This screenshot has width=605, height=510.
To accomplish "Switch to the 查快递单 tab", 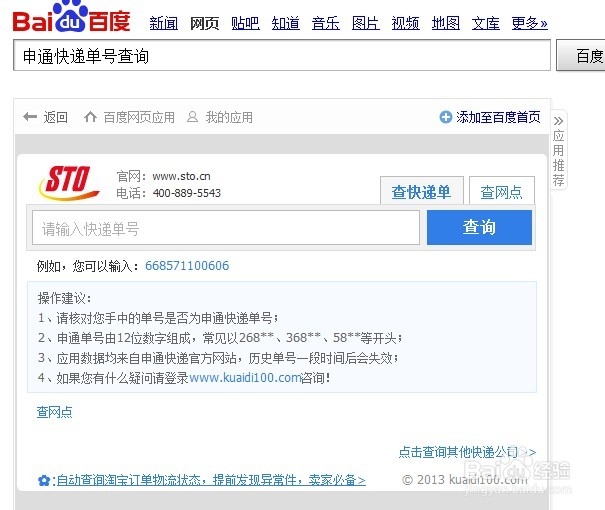I will (x=422, y=191).
